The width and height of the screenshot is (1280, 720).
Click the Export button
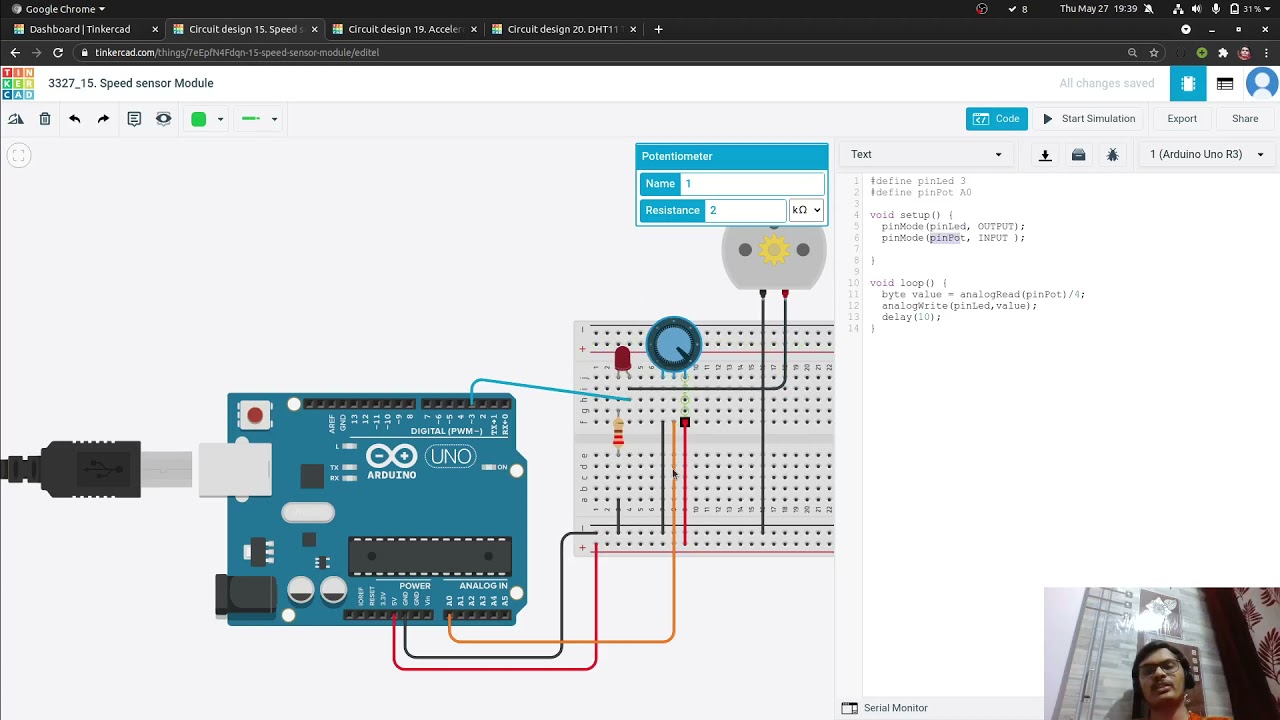(x=1182, y=119)
